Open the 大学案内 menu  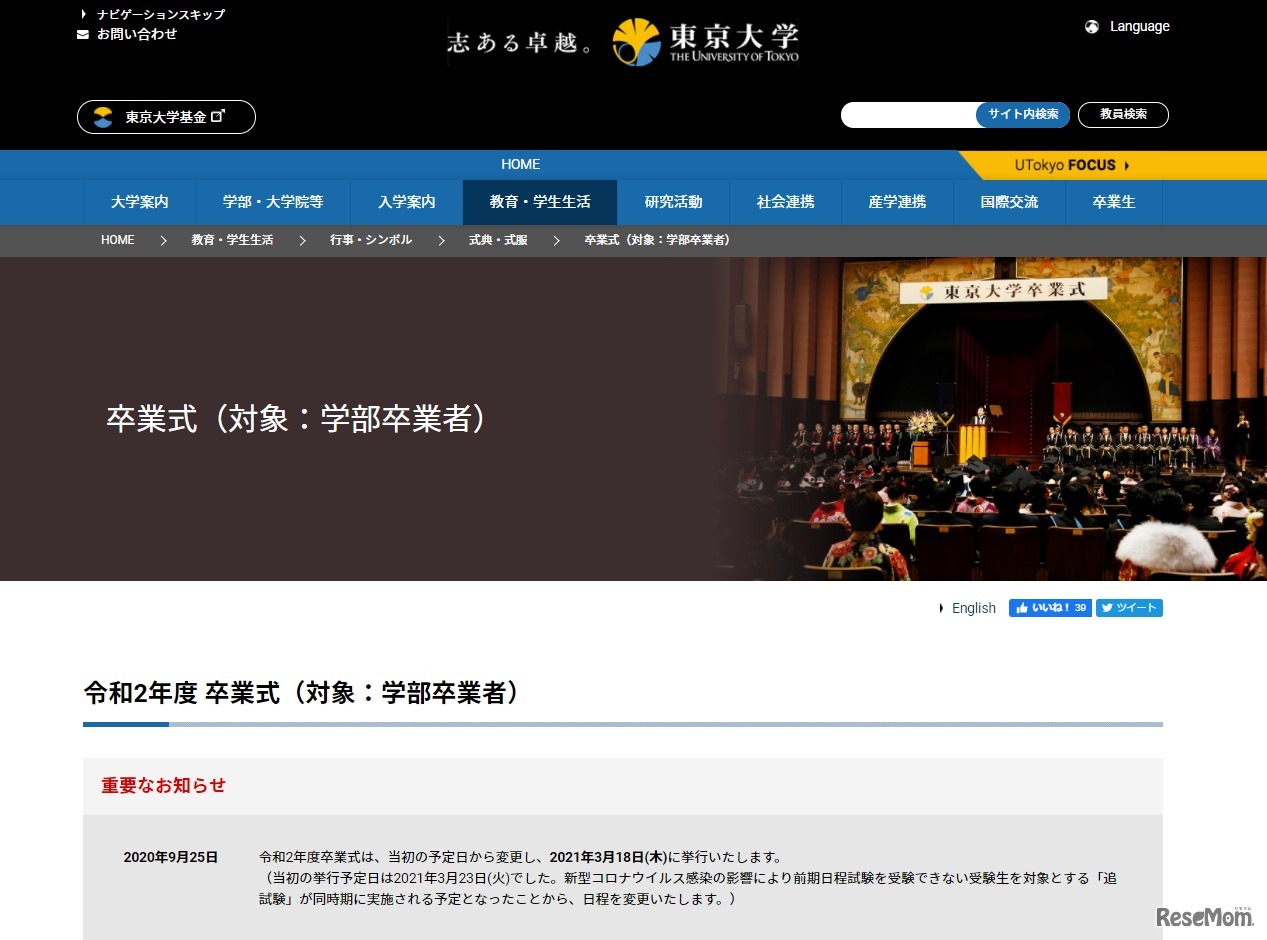(x=140, y=202)
